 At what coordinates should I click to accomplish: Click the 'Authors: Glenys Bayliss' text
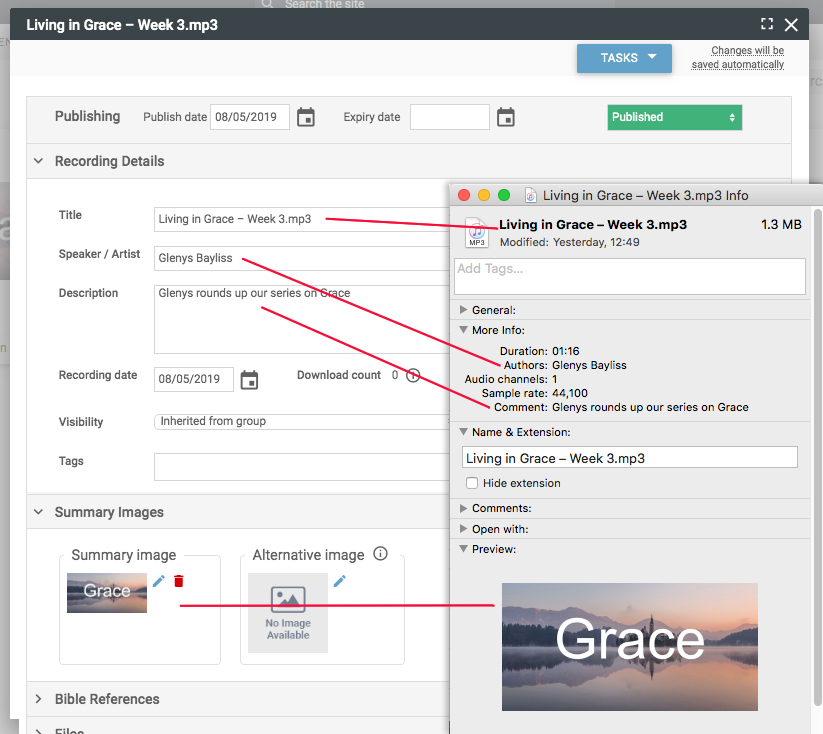coord(565,365)
